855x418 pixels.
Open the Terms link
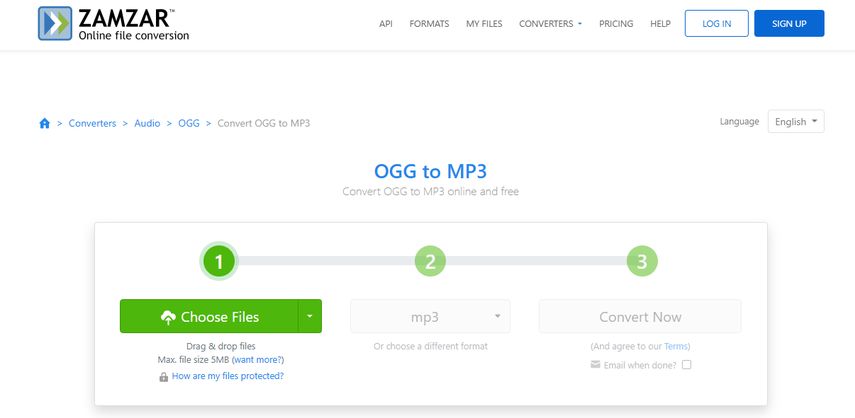(676, 347)
